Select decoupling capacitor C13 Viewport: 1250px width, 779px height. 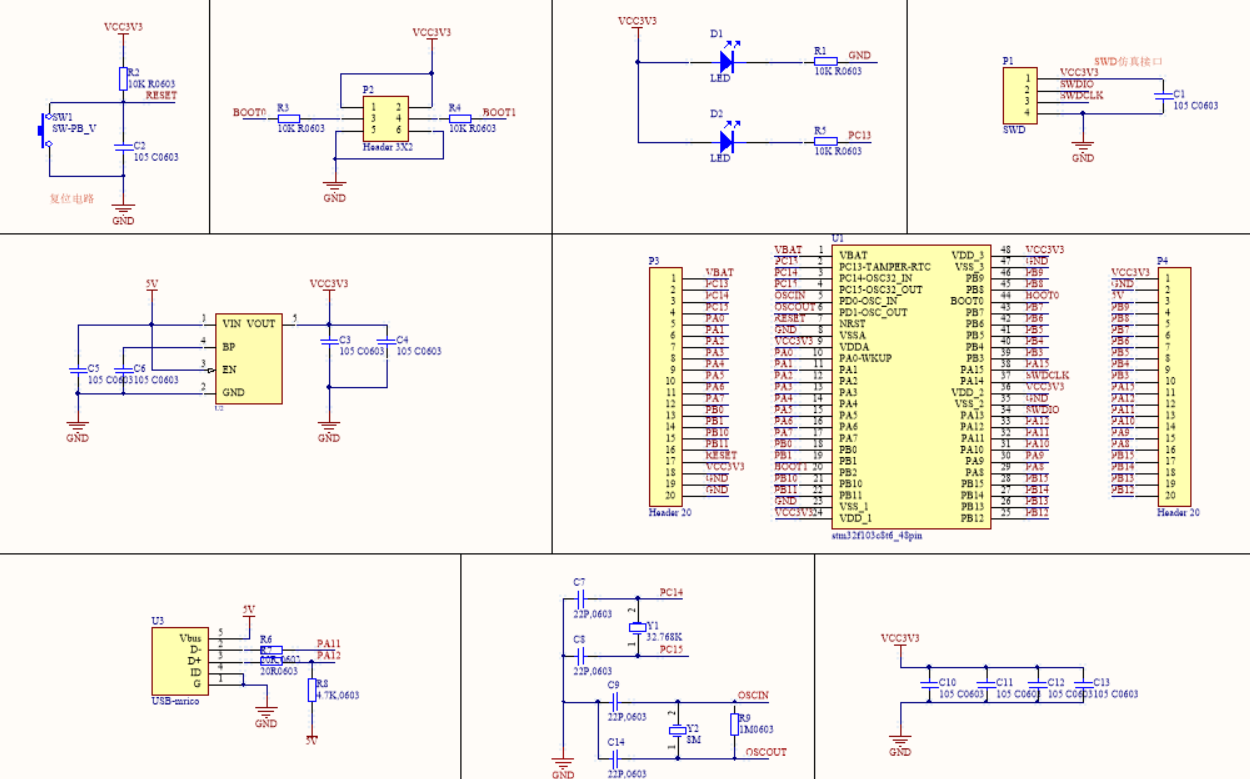1082,685
